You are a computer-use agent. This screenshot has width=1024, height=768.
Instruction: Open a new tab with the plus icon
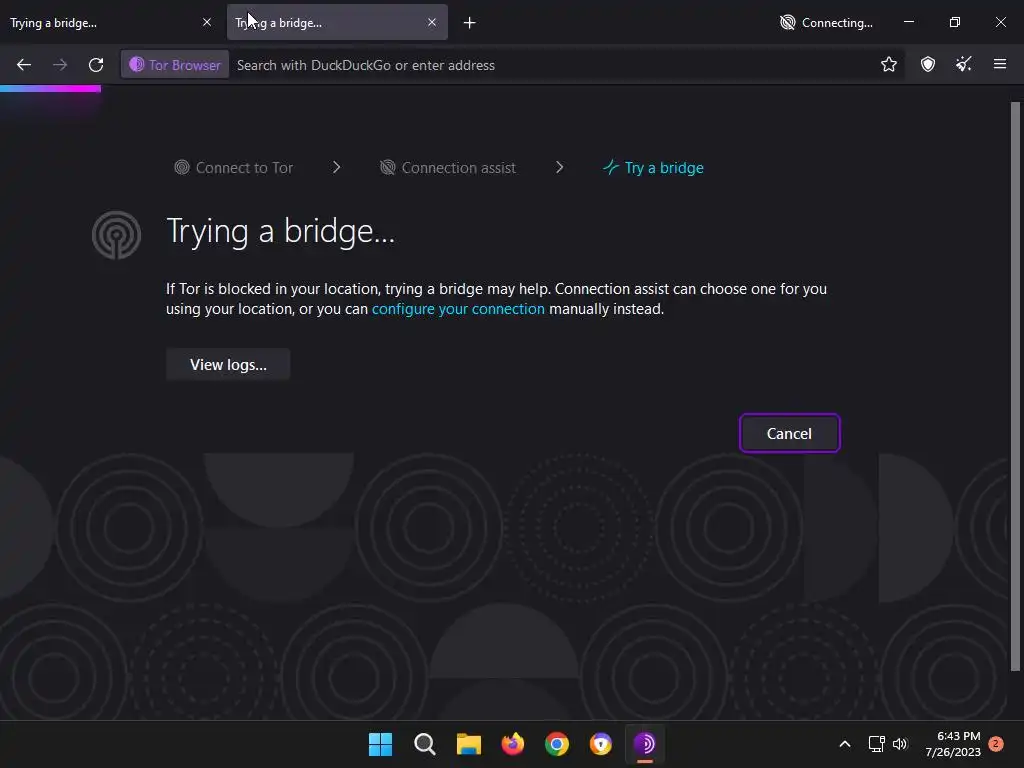coord(470,23)
